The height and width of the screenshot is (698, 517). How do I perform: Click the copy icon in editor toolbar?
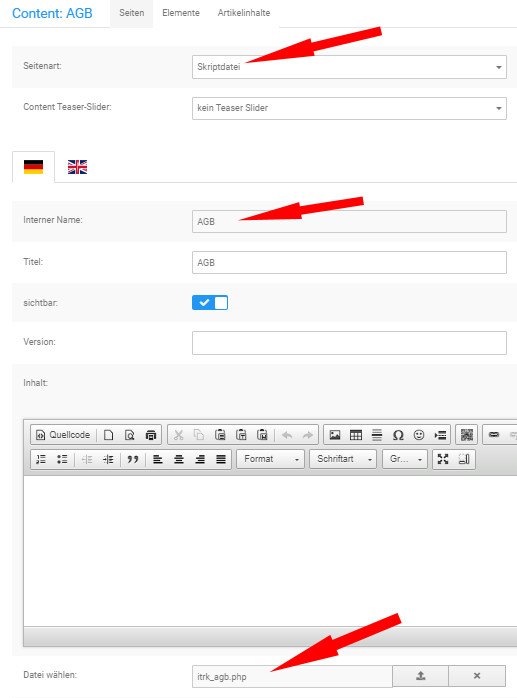pos(199,435)
